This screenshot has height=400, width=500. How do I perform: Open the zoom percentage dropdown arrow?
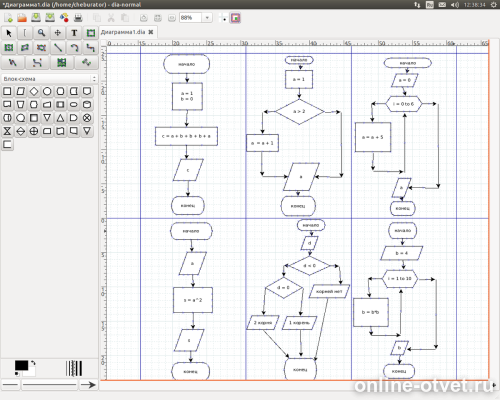pyautogui.click(x=207, y=18)
